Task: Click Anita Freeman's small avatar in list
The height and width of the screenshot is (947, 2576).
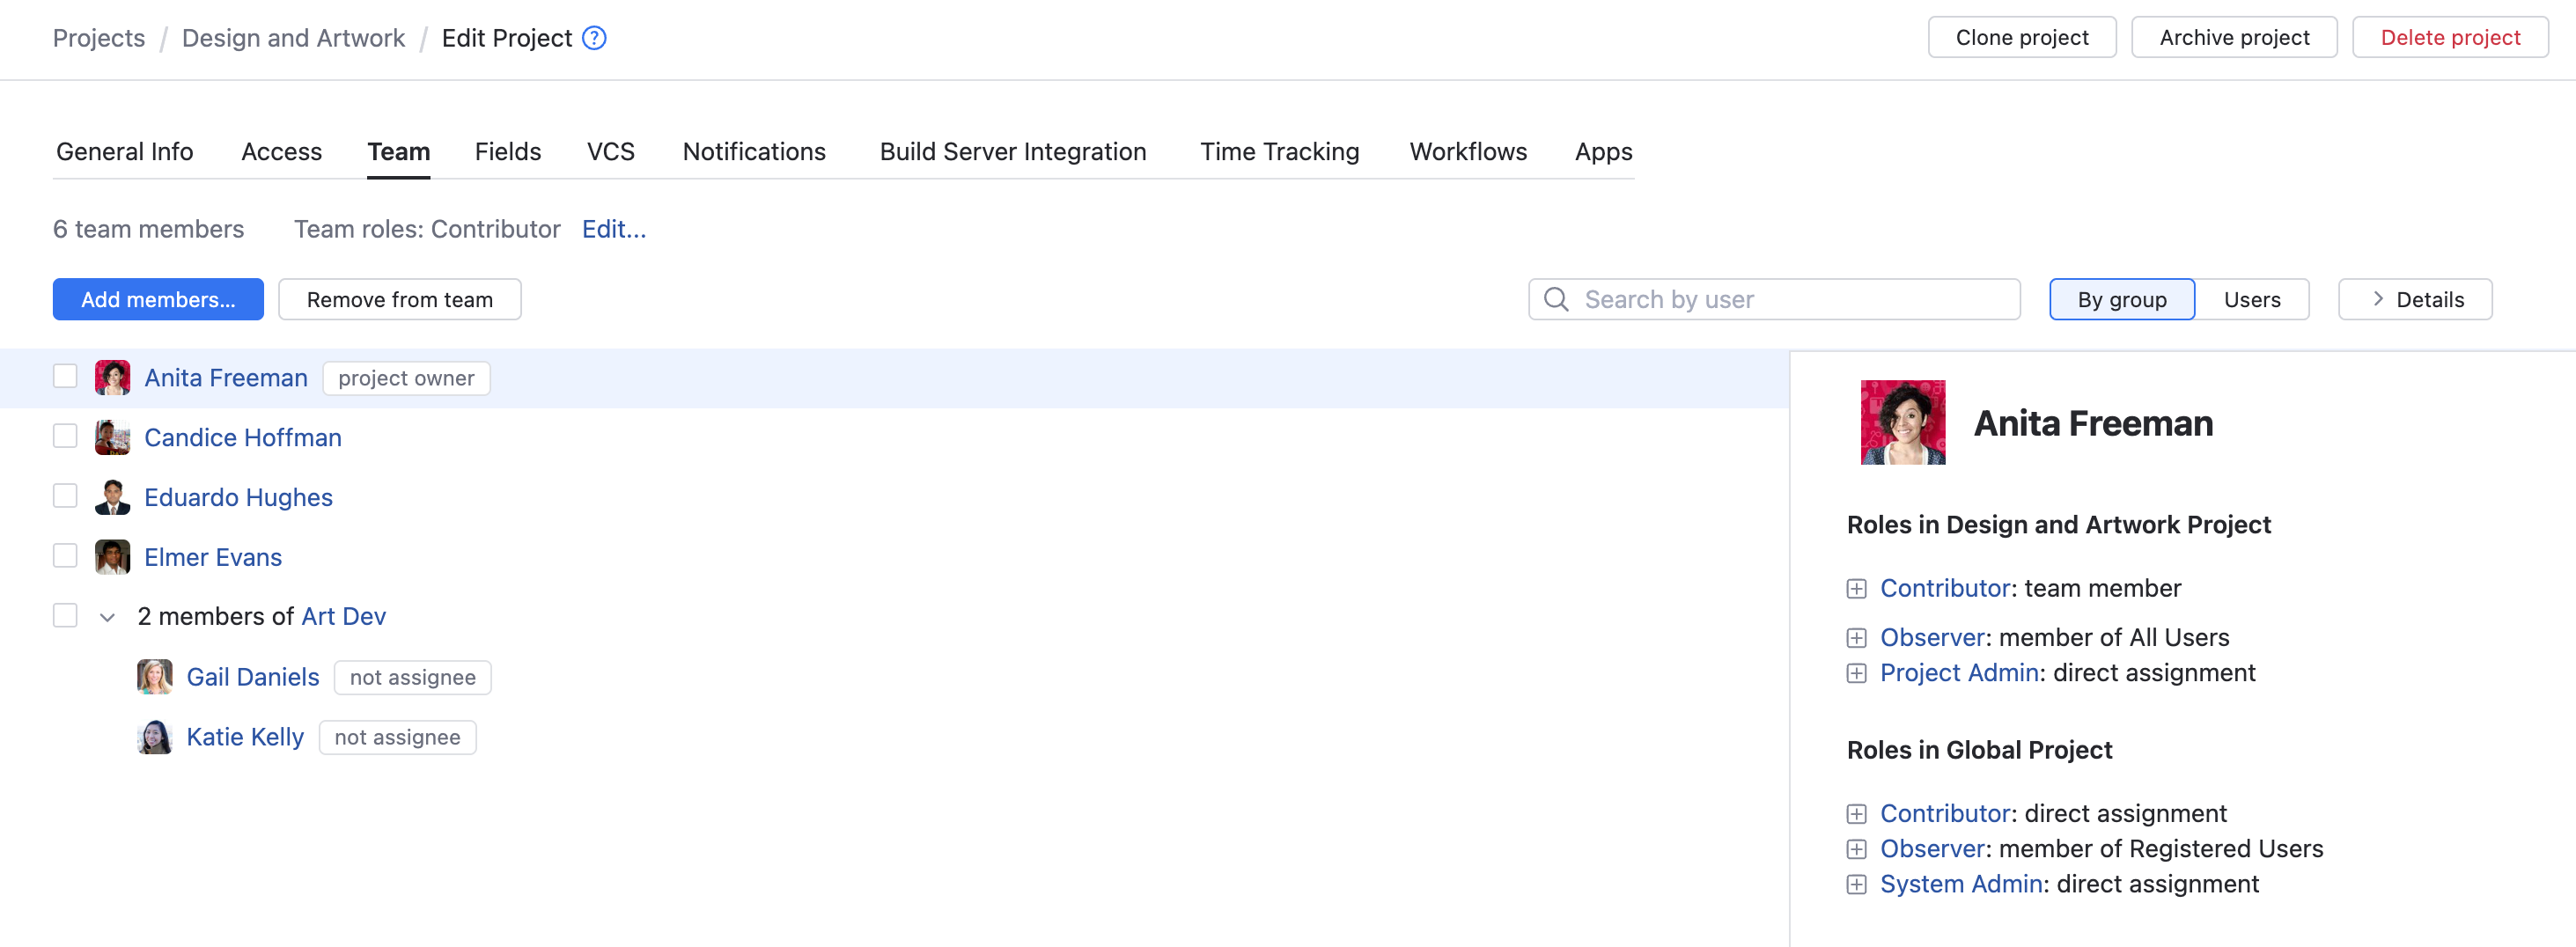Action: point(112,377)
